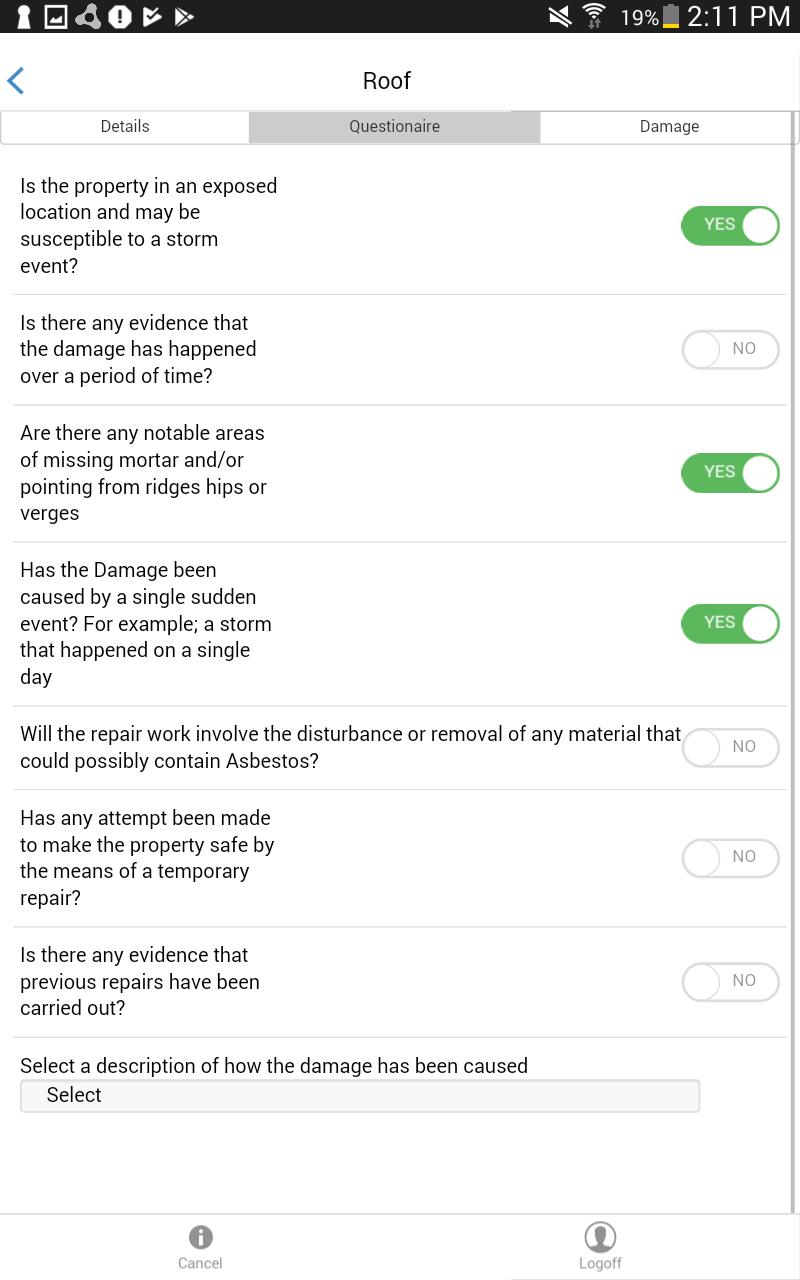Tap the octagon exclamation alert icon in status bar

tap(119, 16)
